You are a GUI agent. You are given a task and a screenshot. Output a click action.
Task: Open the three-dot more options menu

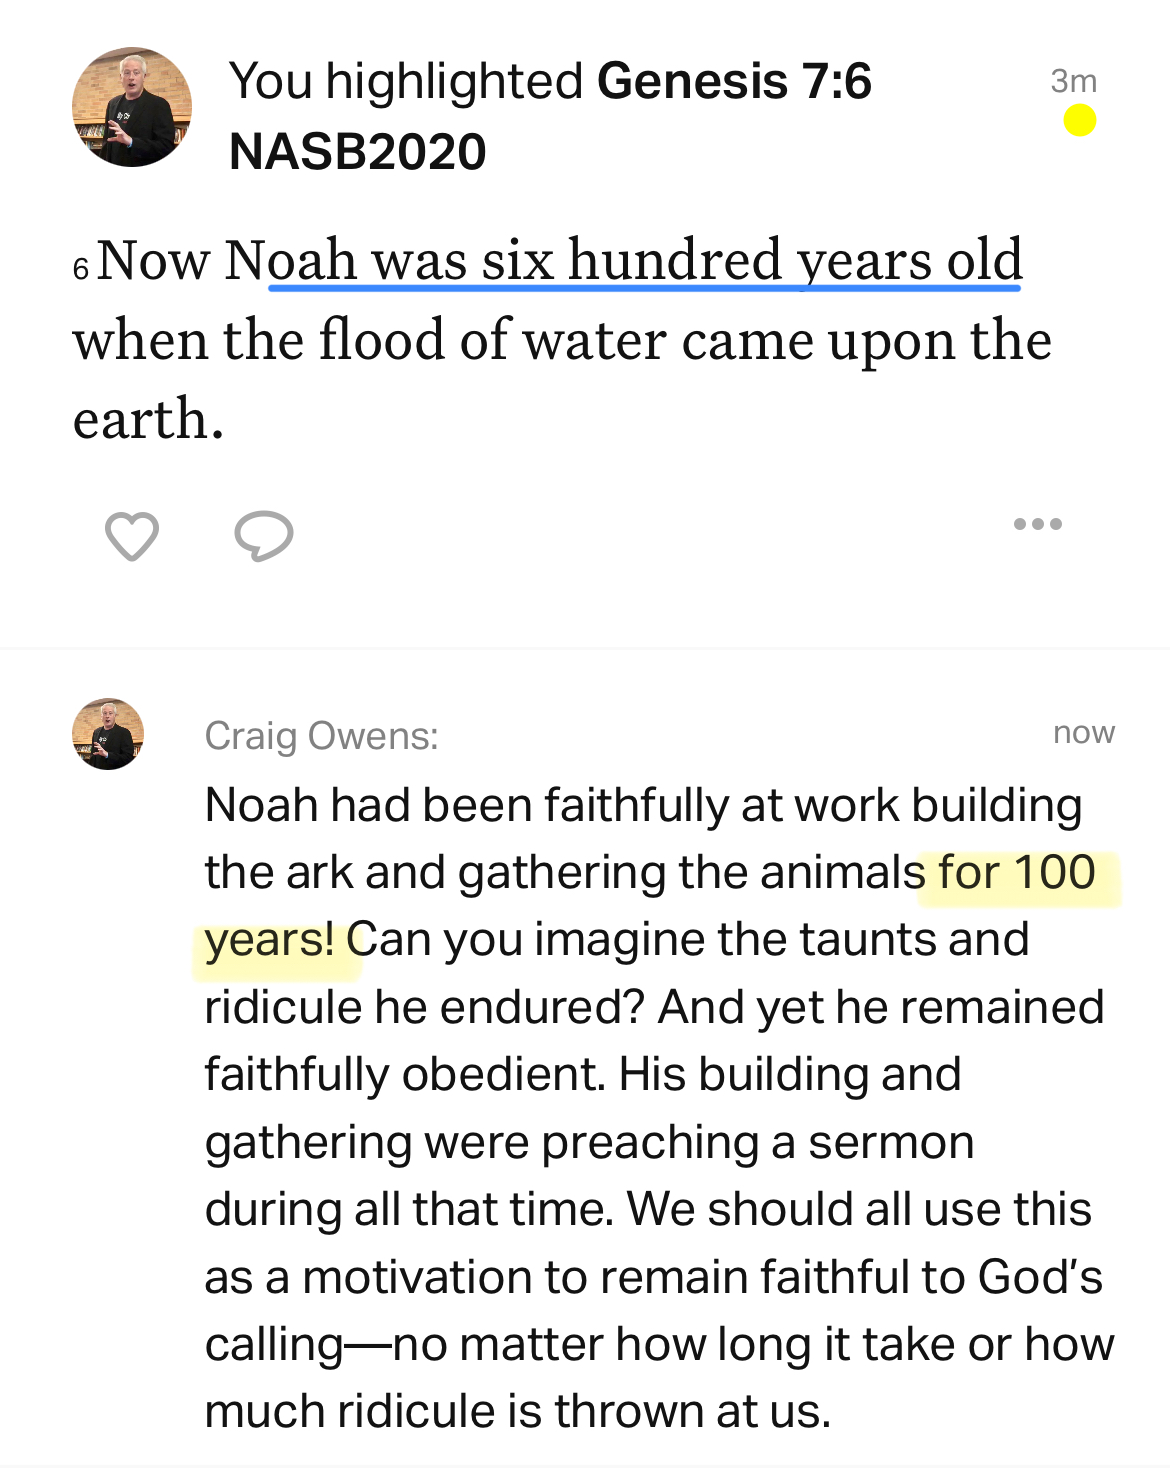coord(1037,524)
